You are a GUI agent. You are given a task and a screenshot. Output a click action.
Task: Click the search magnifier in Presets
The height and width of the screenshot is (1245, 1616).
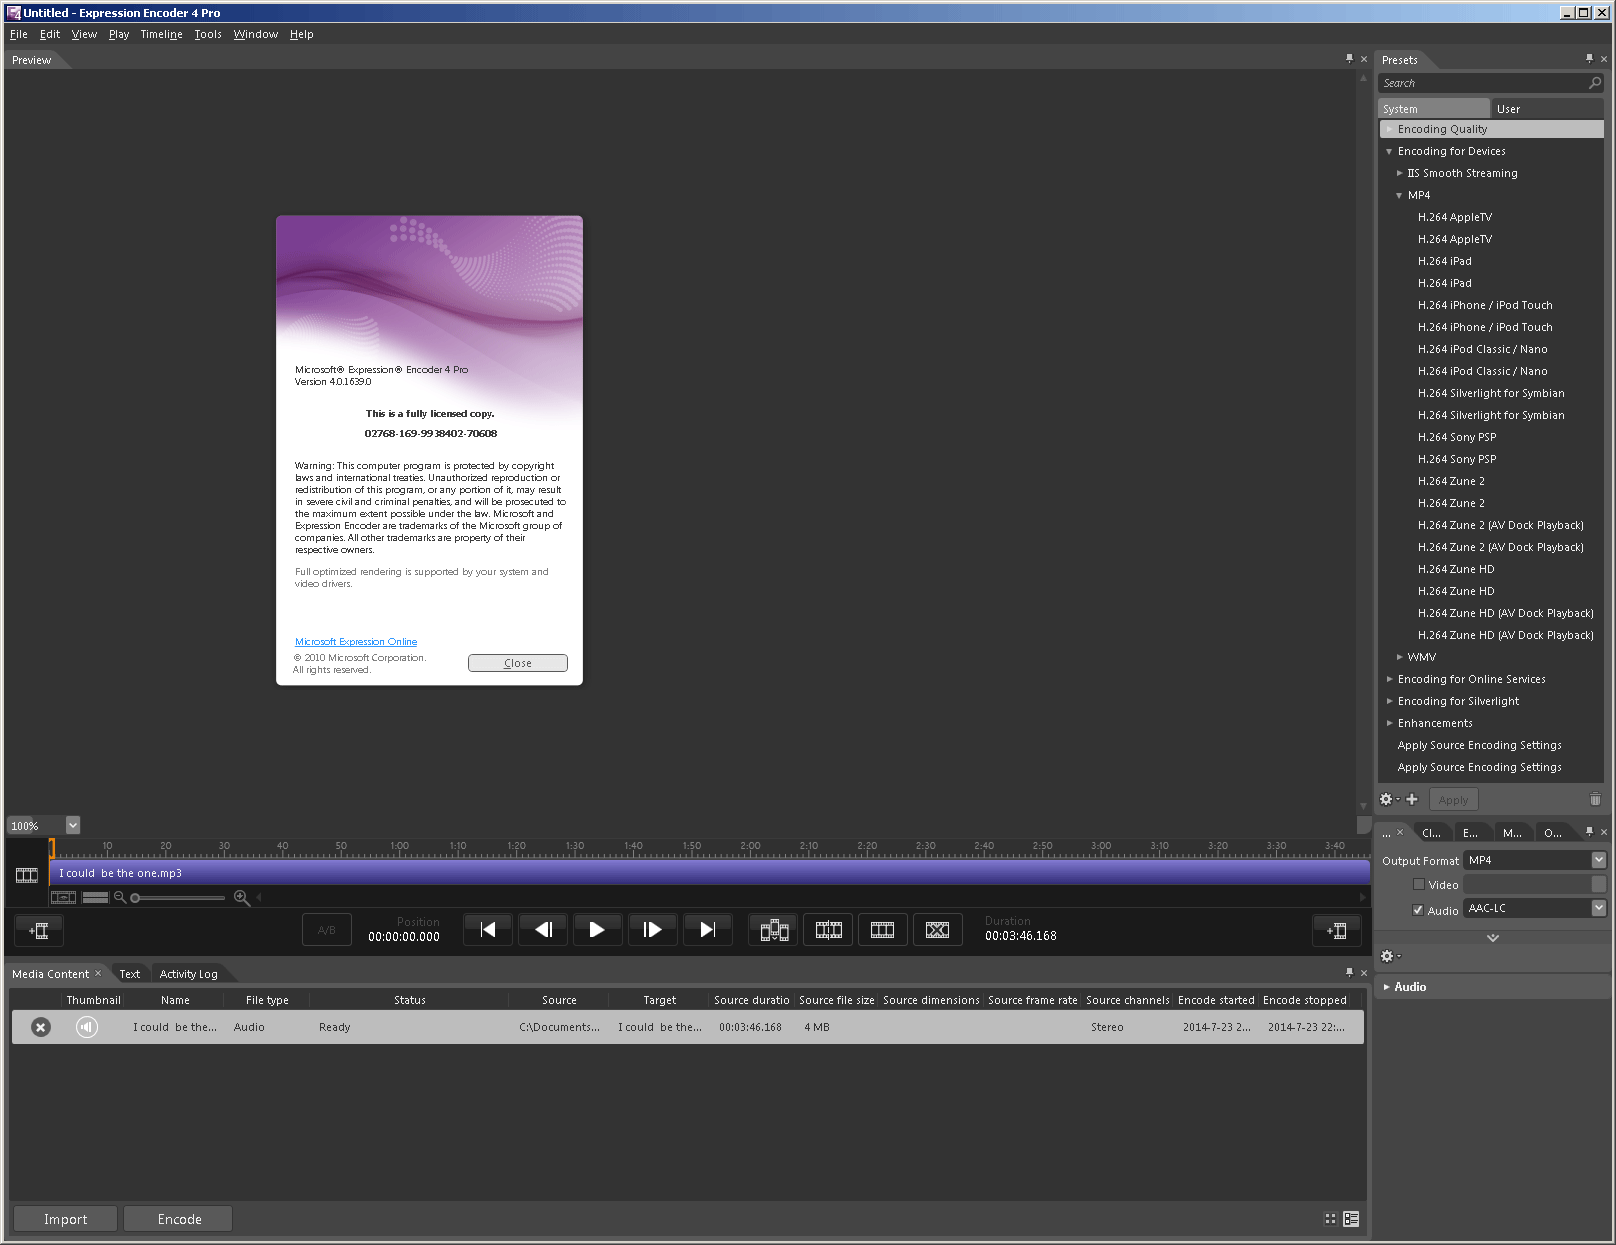click(1595, 83)
